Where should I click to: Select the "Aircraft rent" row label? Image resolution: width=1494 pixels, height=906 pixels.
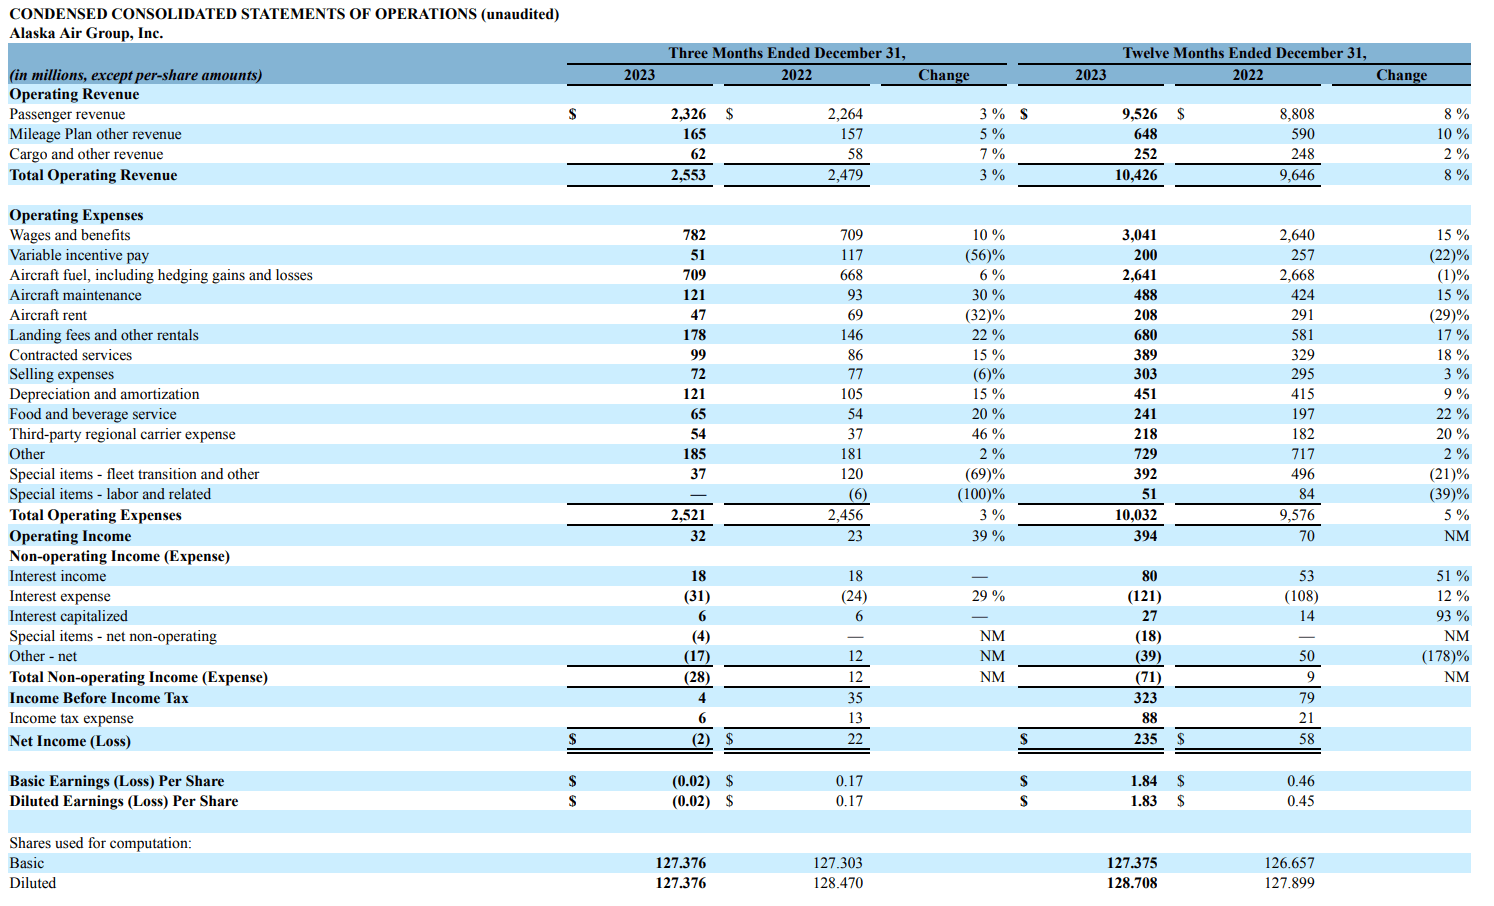pyautogui.click(x=48, y=315)
